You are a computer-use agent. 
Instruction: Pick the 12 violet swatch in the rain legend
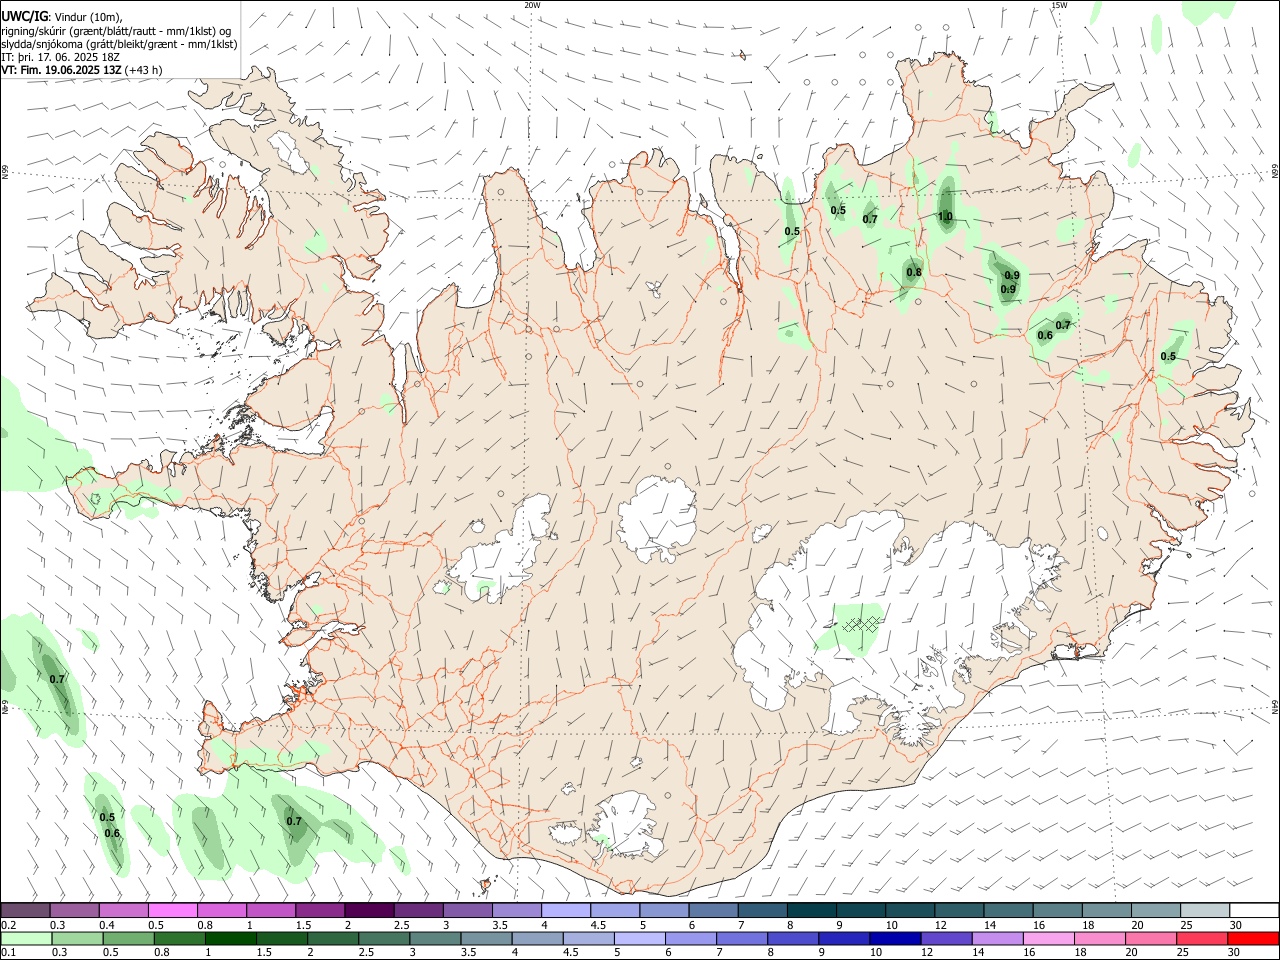point(945,938)
